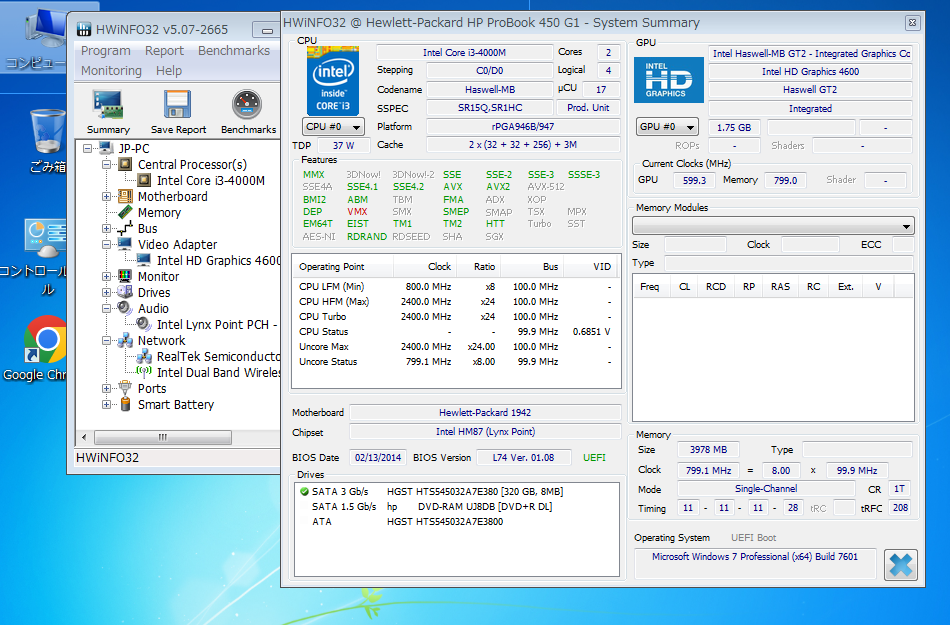This screenshot has width=950, height=625.
Task: Click the RealTek Semiconductor network icon
Action: (x=144, y=356)
